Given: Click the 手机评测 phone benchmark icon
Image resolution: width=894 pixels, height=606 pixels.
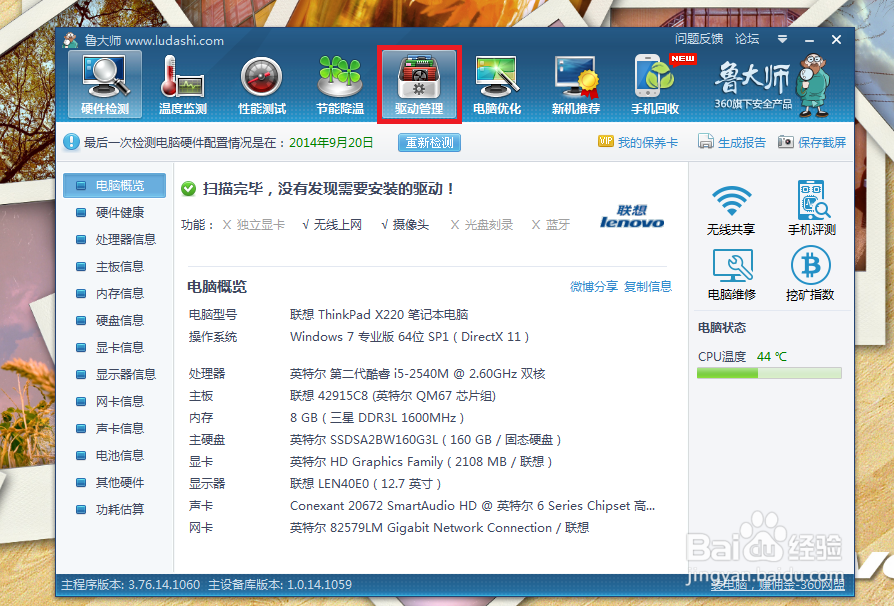Looking at the screenshot, I should (811, 209).
